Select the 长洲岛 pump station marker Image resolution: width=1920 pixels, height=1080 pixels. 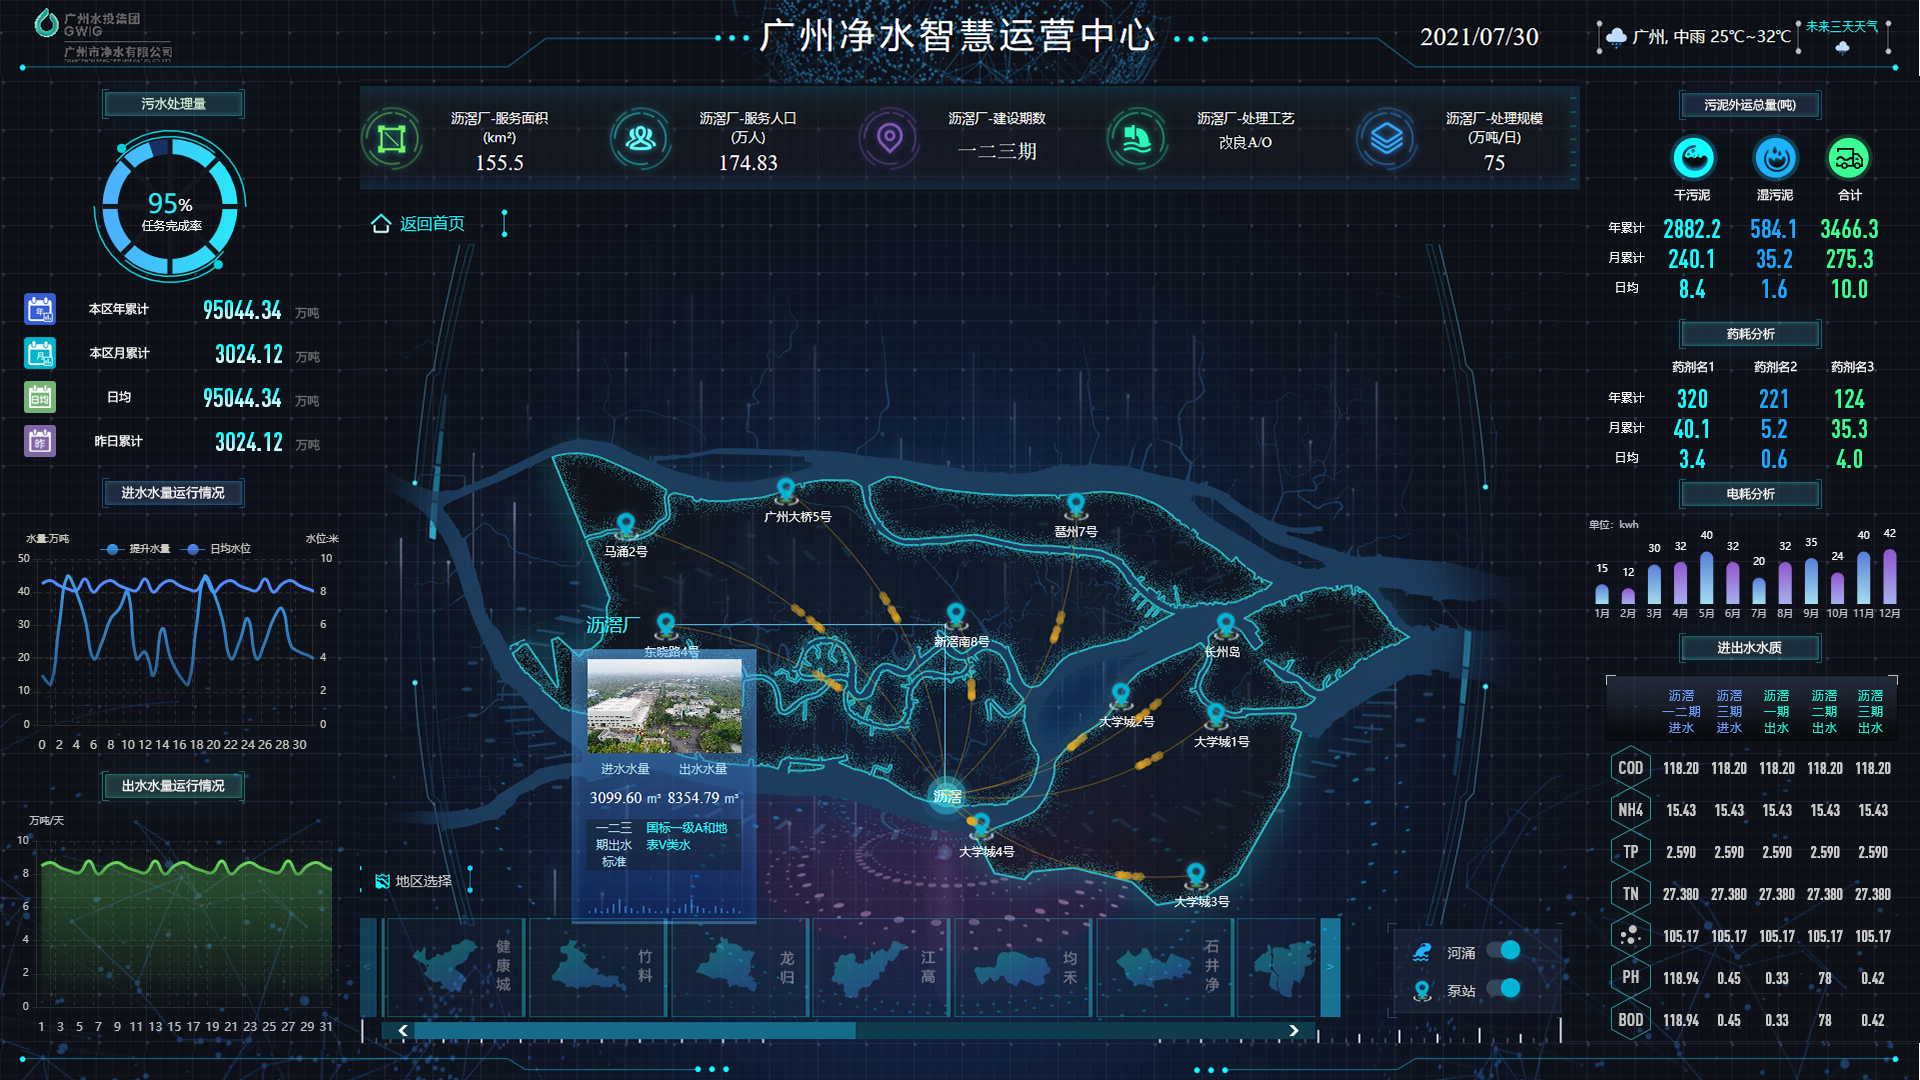[x=1225, y=626]
